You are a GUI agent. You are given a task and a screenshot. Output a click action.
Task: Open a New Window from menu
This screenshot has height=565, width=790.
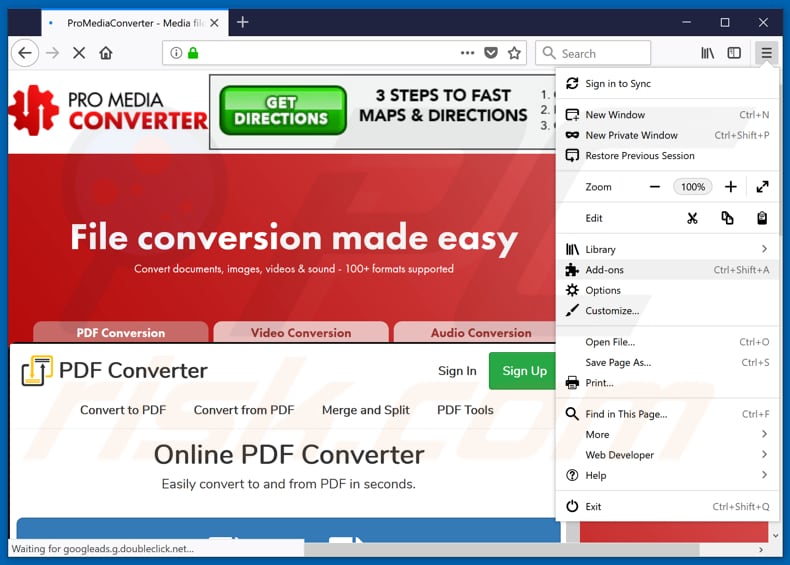coord(668,115)
